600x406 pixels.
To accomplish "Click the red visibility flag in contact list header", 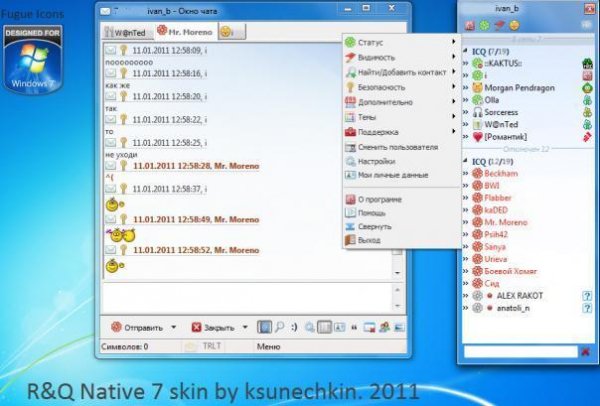I will 499,25.
